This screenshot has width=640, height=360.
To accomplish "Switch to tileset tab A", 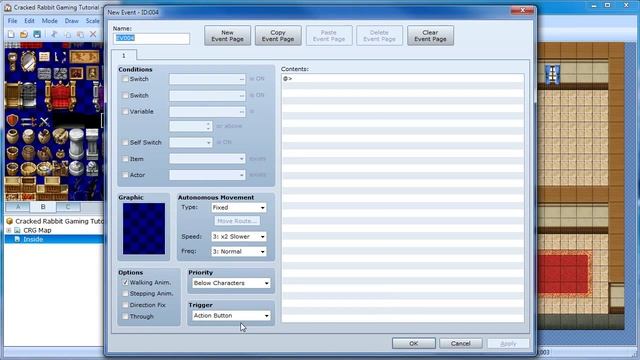I will (x=18, y=207).
